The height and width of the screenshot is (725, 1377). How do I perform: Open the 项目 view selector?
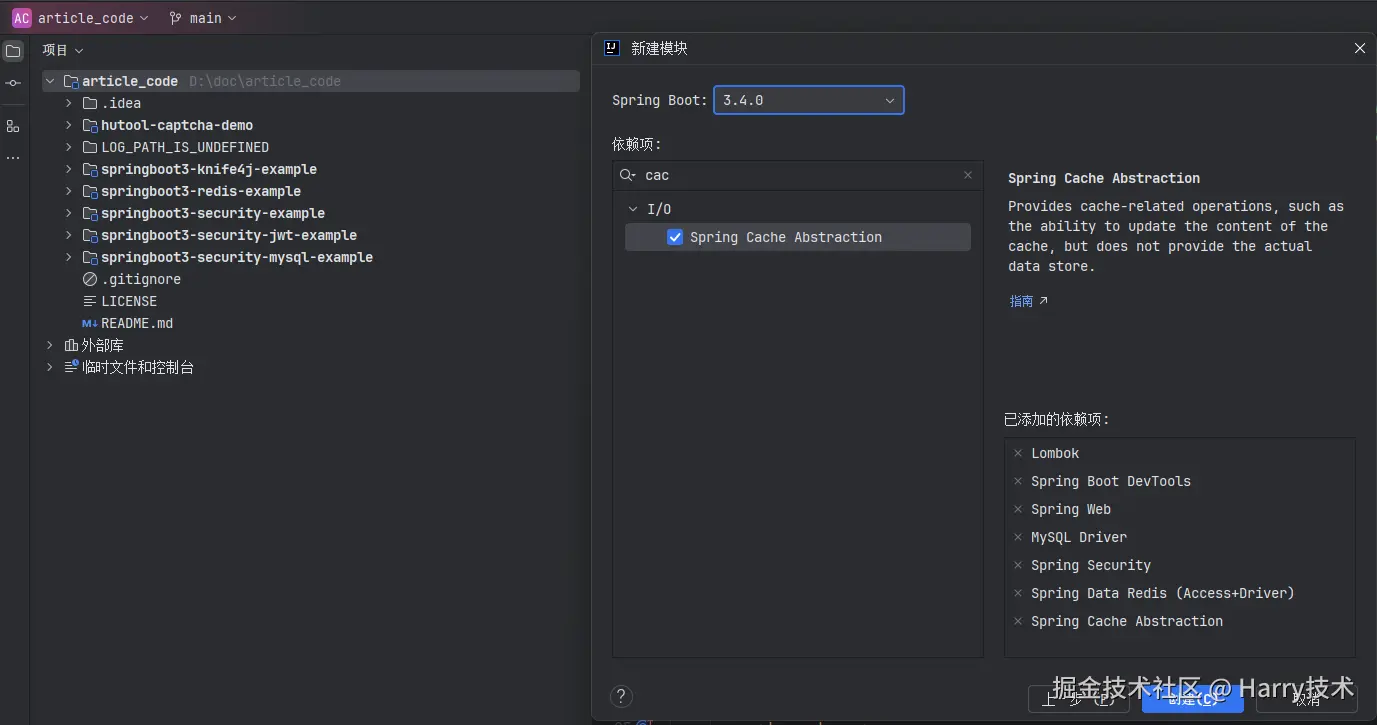62,50
